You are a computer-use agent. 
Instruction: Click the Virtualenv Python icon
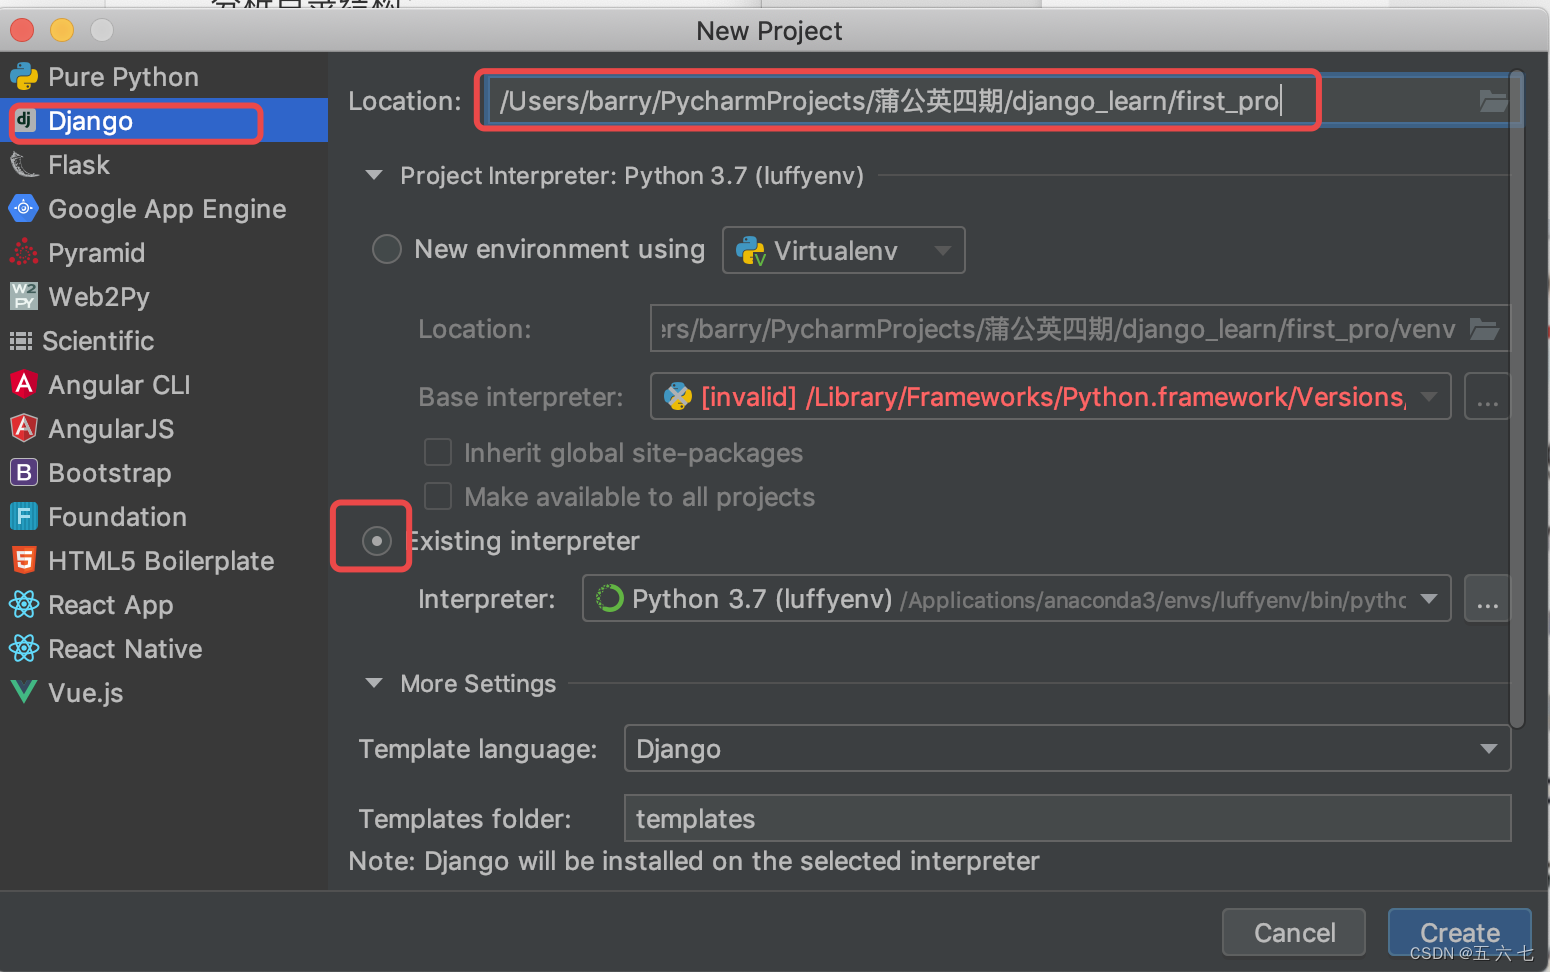[751, 250]
